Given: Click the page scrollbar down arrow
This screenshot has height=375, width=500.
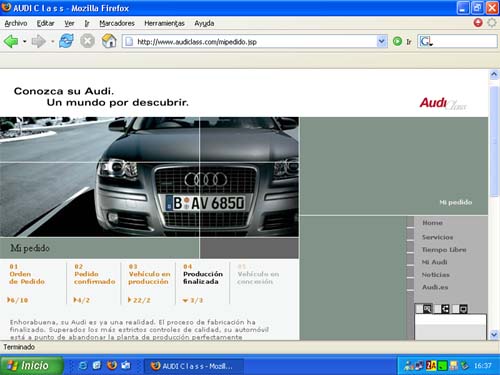Looking at the screenshot, I should (494, 334).
